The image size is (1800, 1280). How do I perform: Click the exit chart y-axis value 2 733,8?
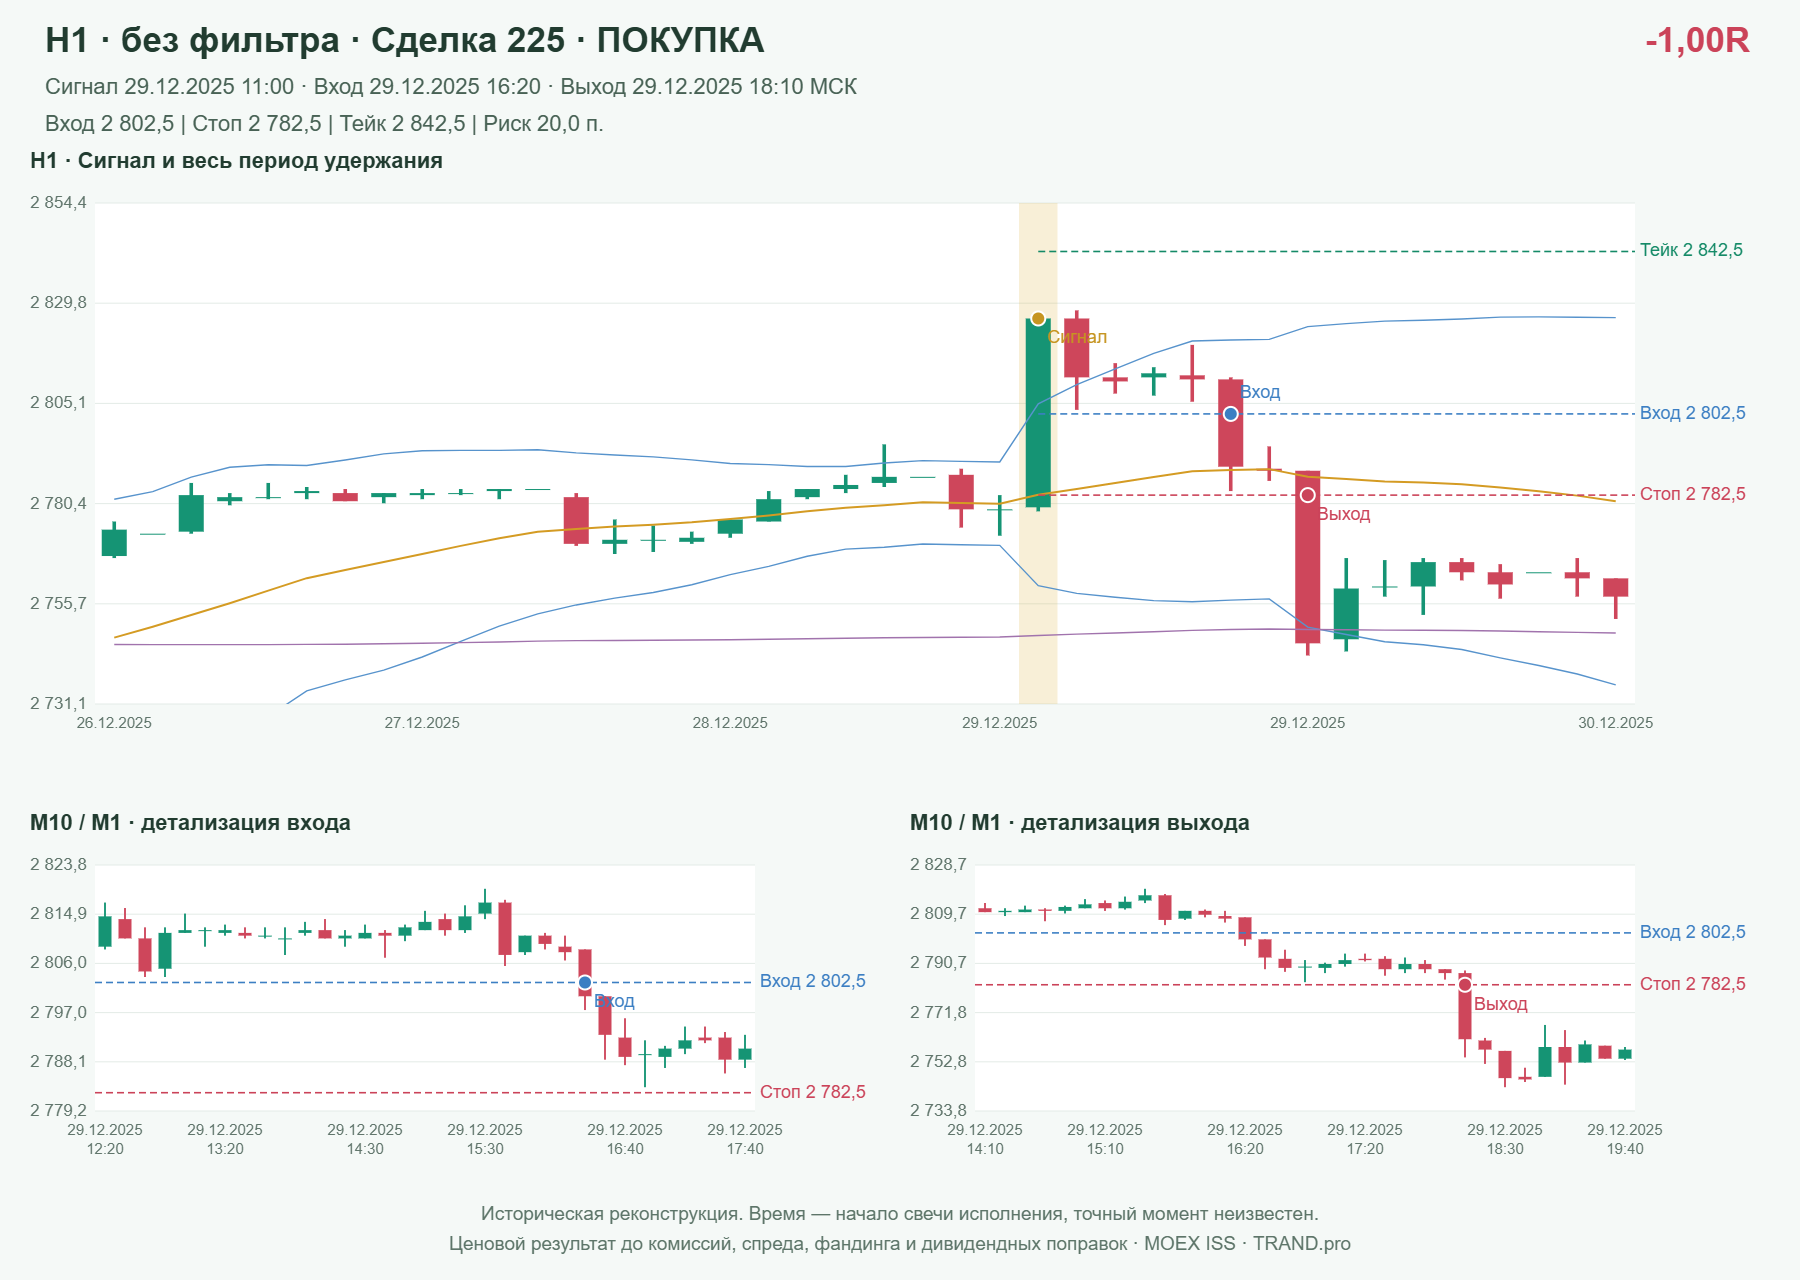click(x=938, y=1111)
